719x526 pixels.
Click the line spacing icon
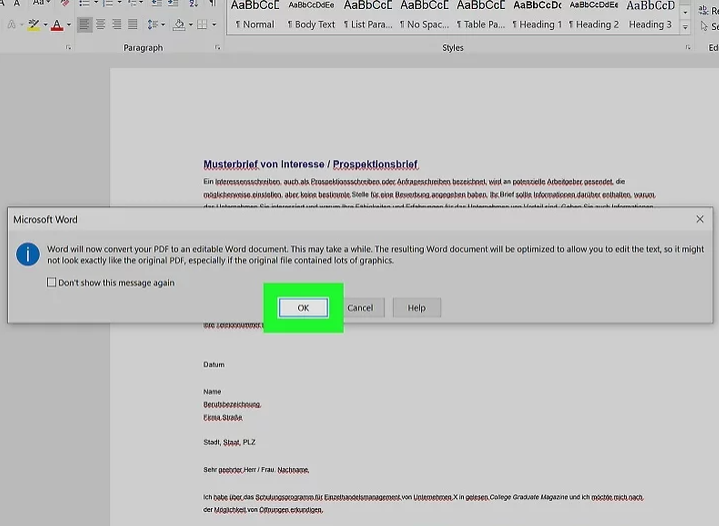pyautogui.click(x=155, y=24)
